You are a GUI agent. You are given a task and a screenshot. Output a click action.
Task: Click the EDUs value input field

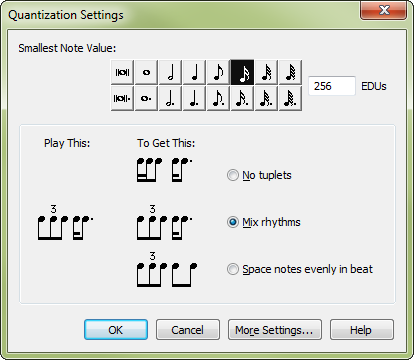(x=332, y=86)
